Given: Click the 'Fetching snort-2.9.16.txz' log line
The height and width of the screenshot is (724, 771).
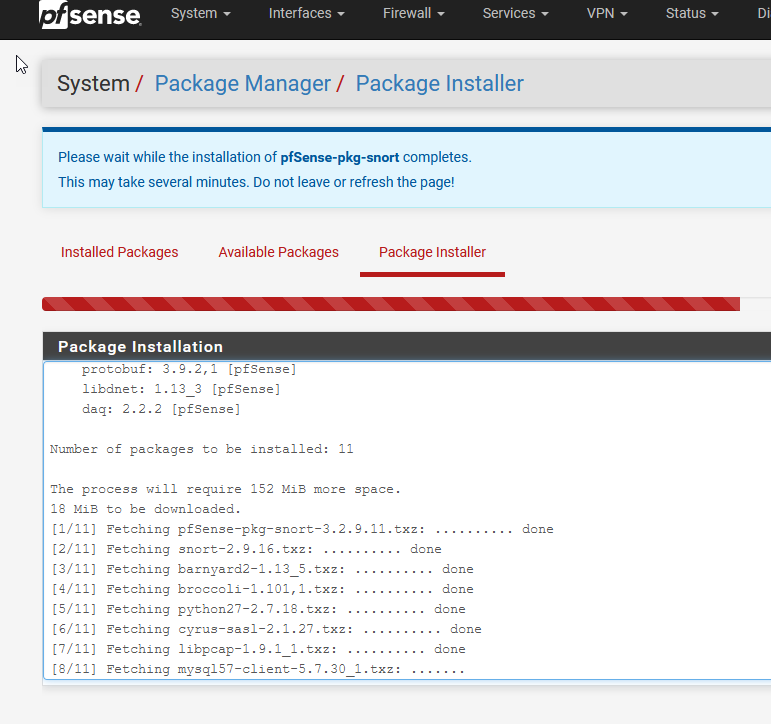Looking at the screenshot, I should click(247, 549).
